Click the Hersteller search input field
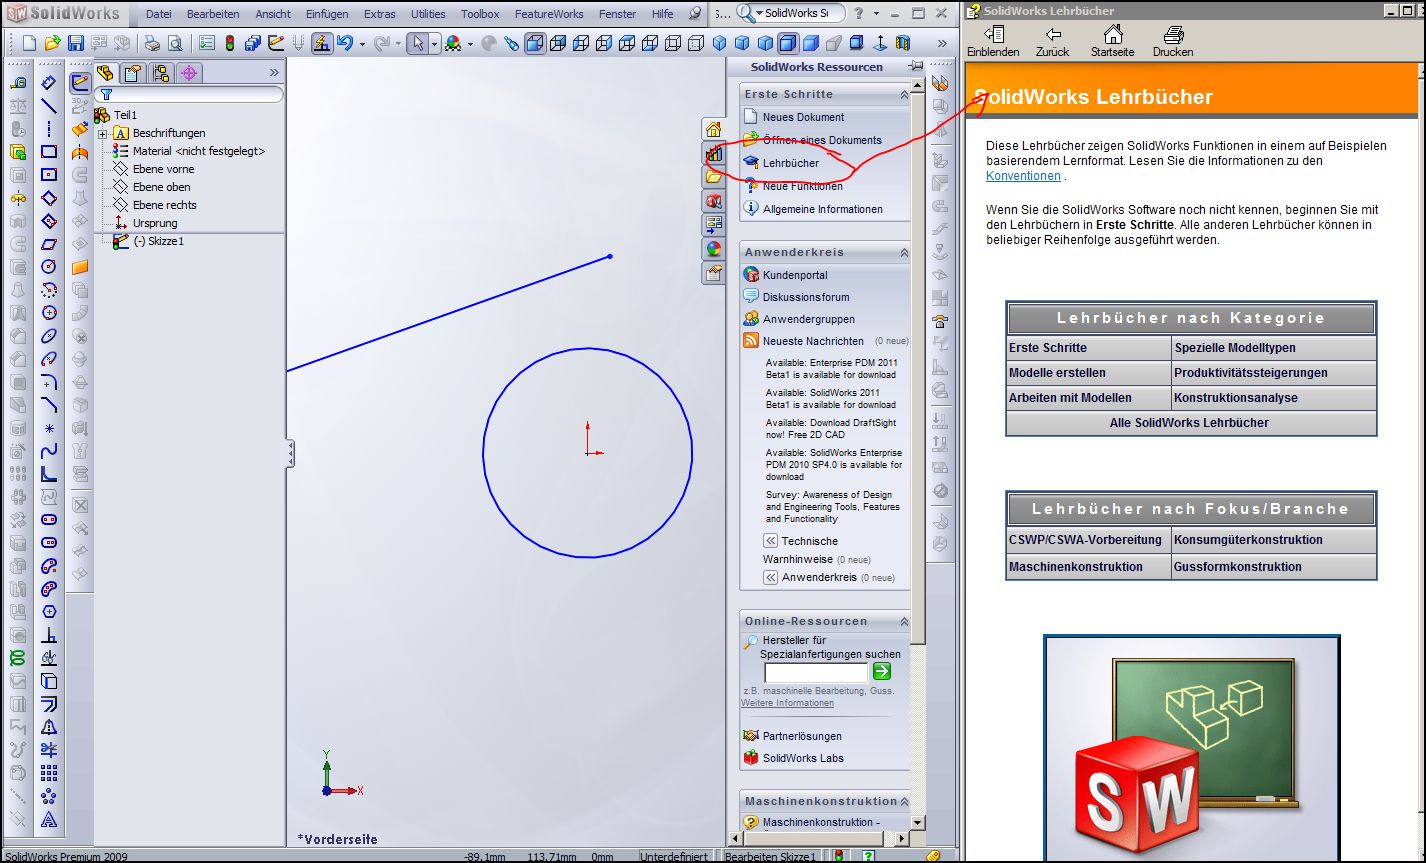 tap(816, 672)
